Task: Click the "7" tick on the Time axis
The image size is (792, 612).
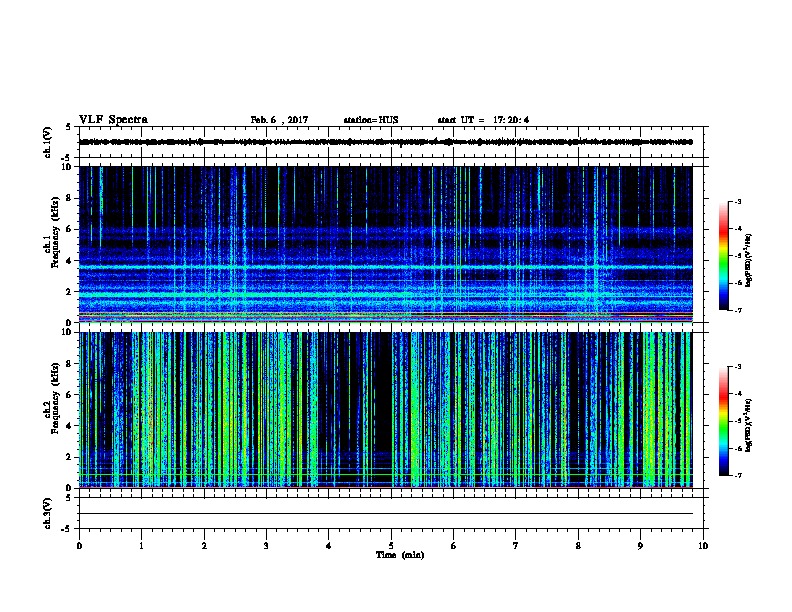Action: pyautogui.click(x=516, y=546)
